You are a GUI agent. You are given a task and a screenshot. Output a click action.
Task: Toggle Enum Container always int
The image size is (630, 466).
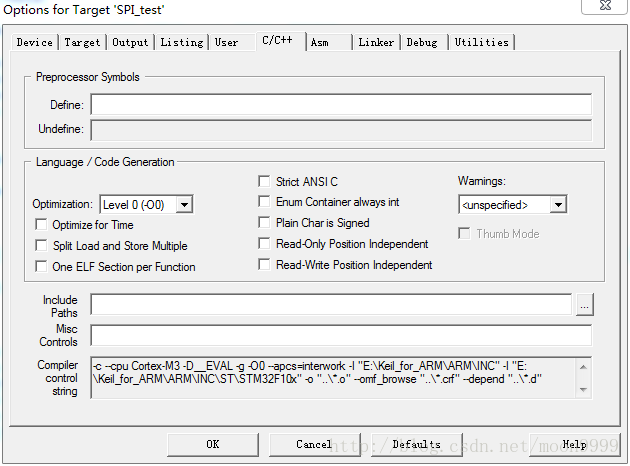265,202
